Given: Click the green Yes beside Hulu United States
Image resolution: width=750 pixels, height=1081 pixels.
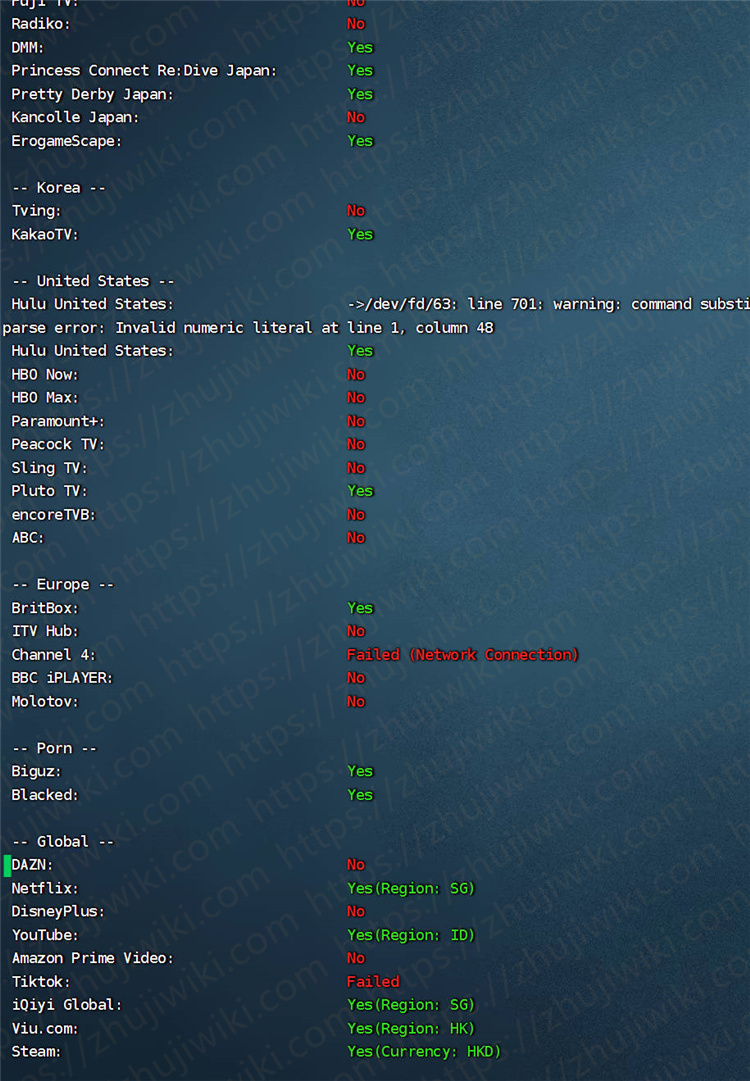Looking at the screenshot, I should point(360,351).
